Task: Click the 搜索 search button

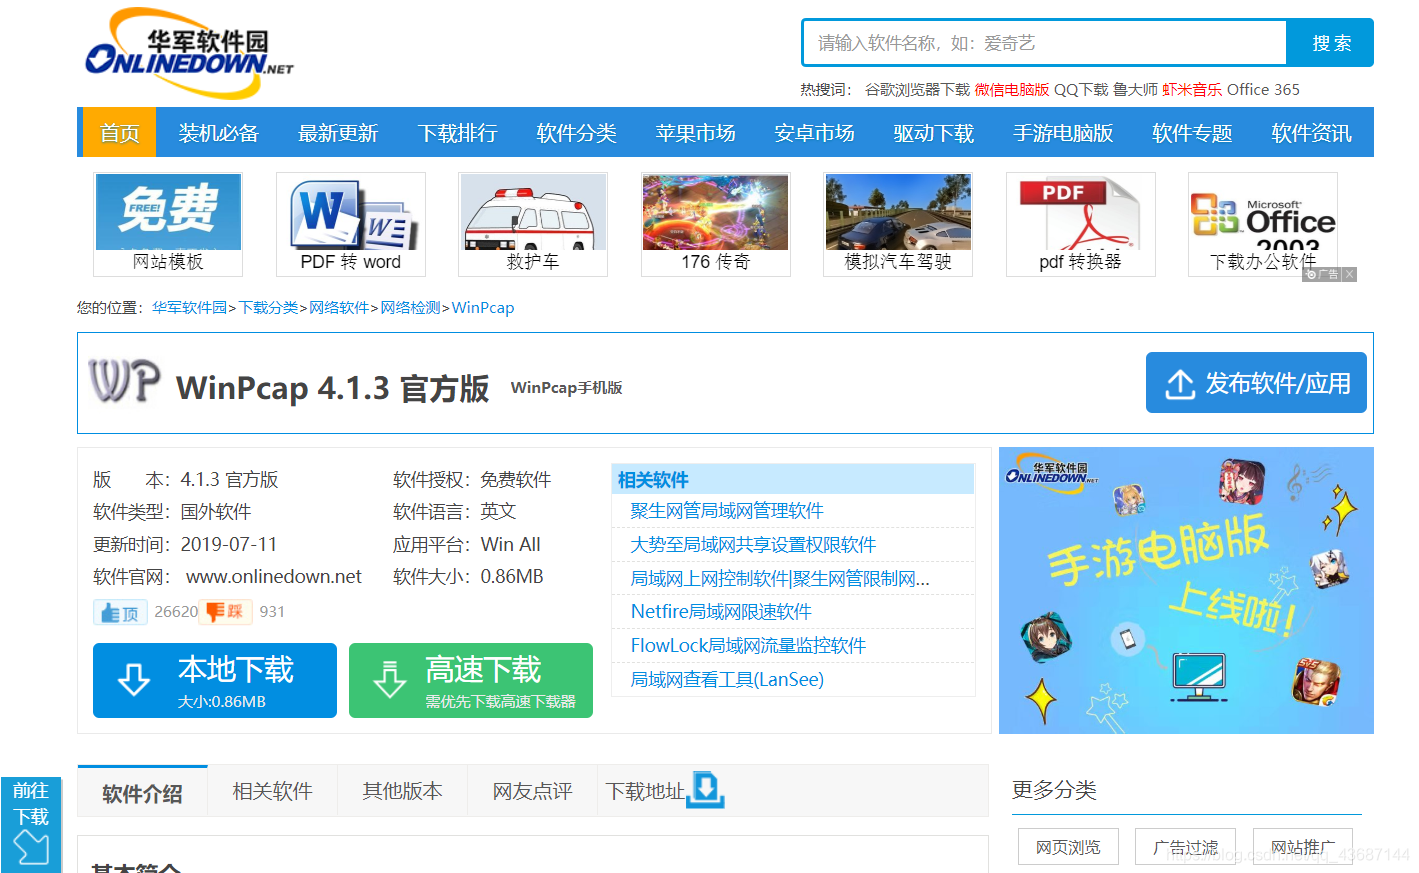Action: 1331,43
